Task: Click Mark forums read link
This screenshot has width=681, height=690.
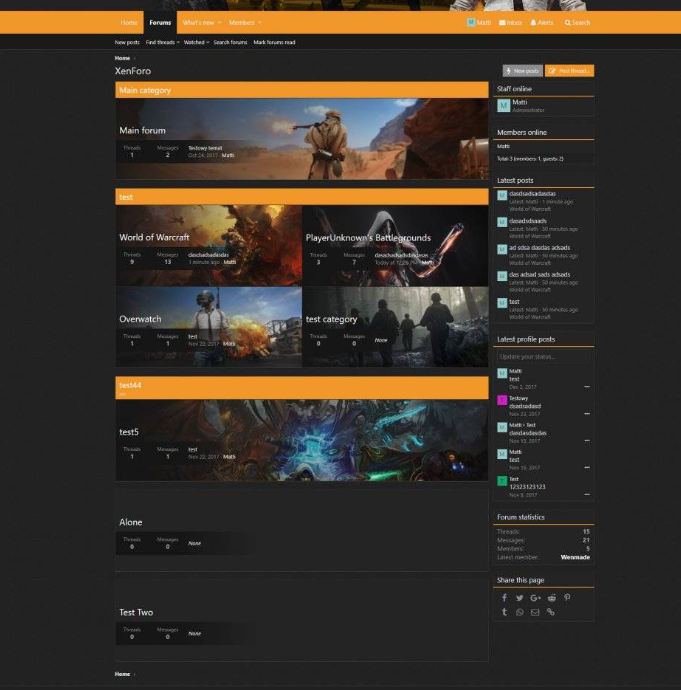Action: pos(274,43)
